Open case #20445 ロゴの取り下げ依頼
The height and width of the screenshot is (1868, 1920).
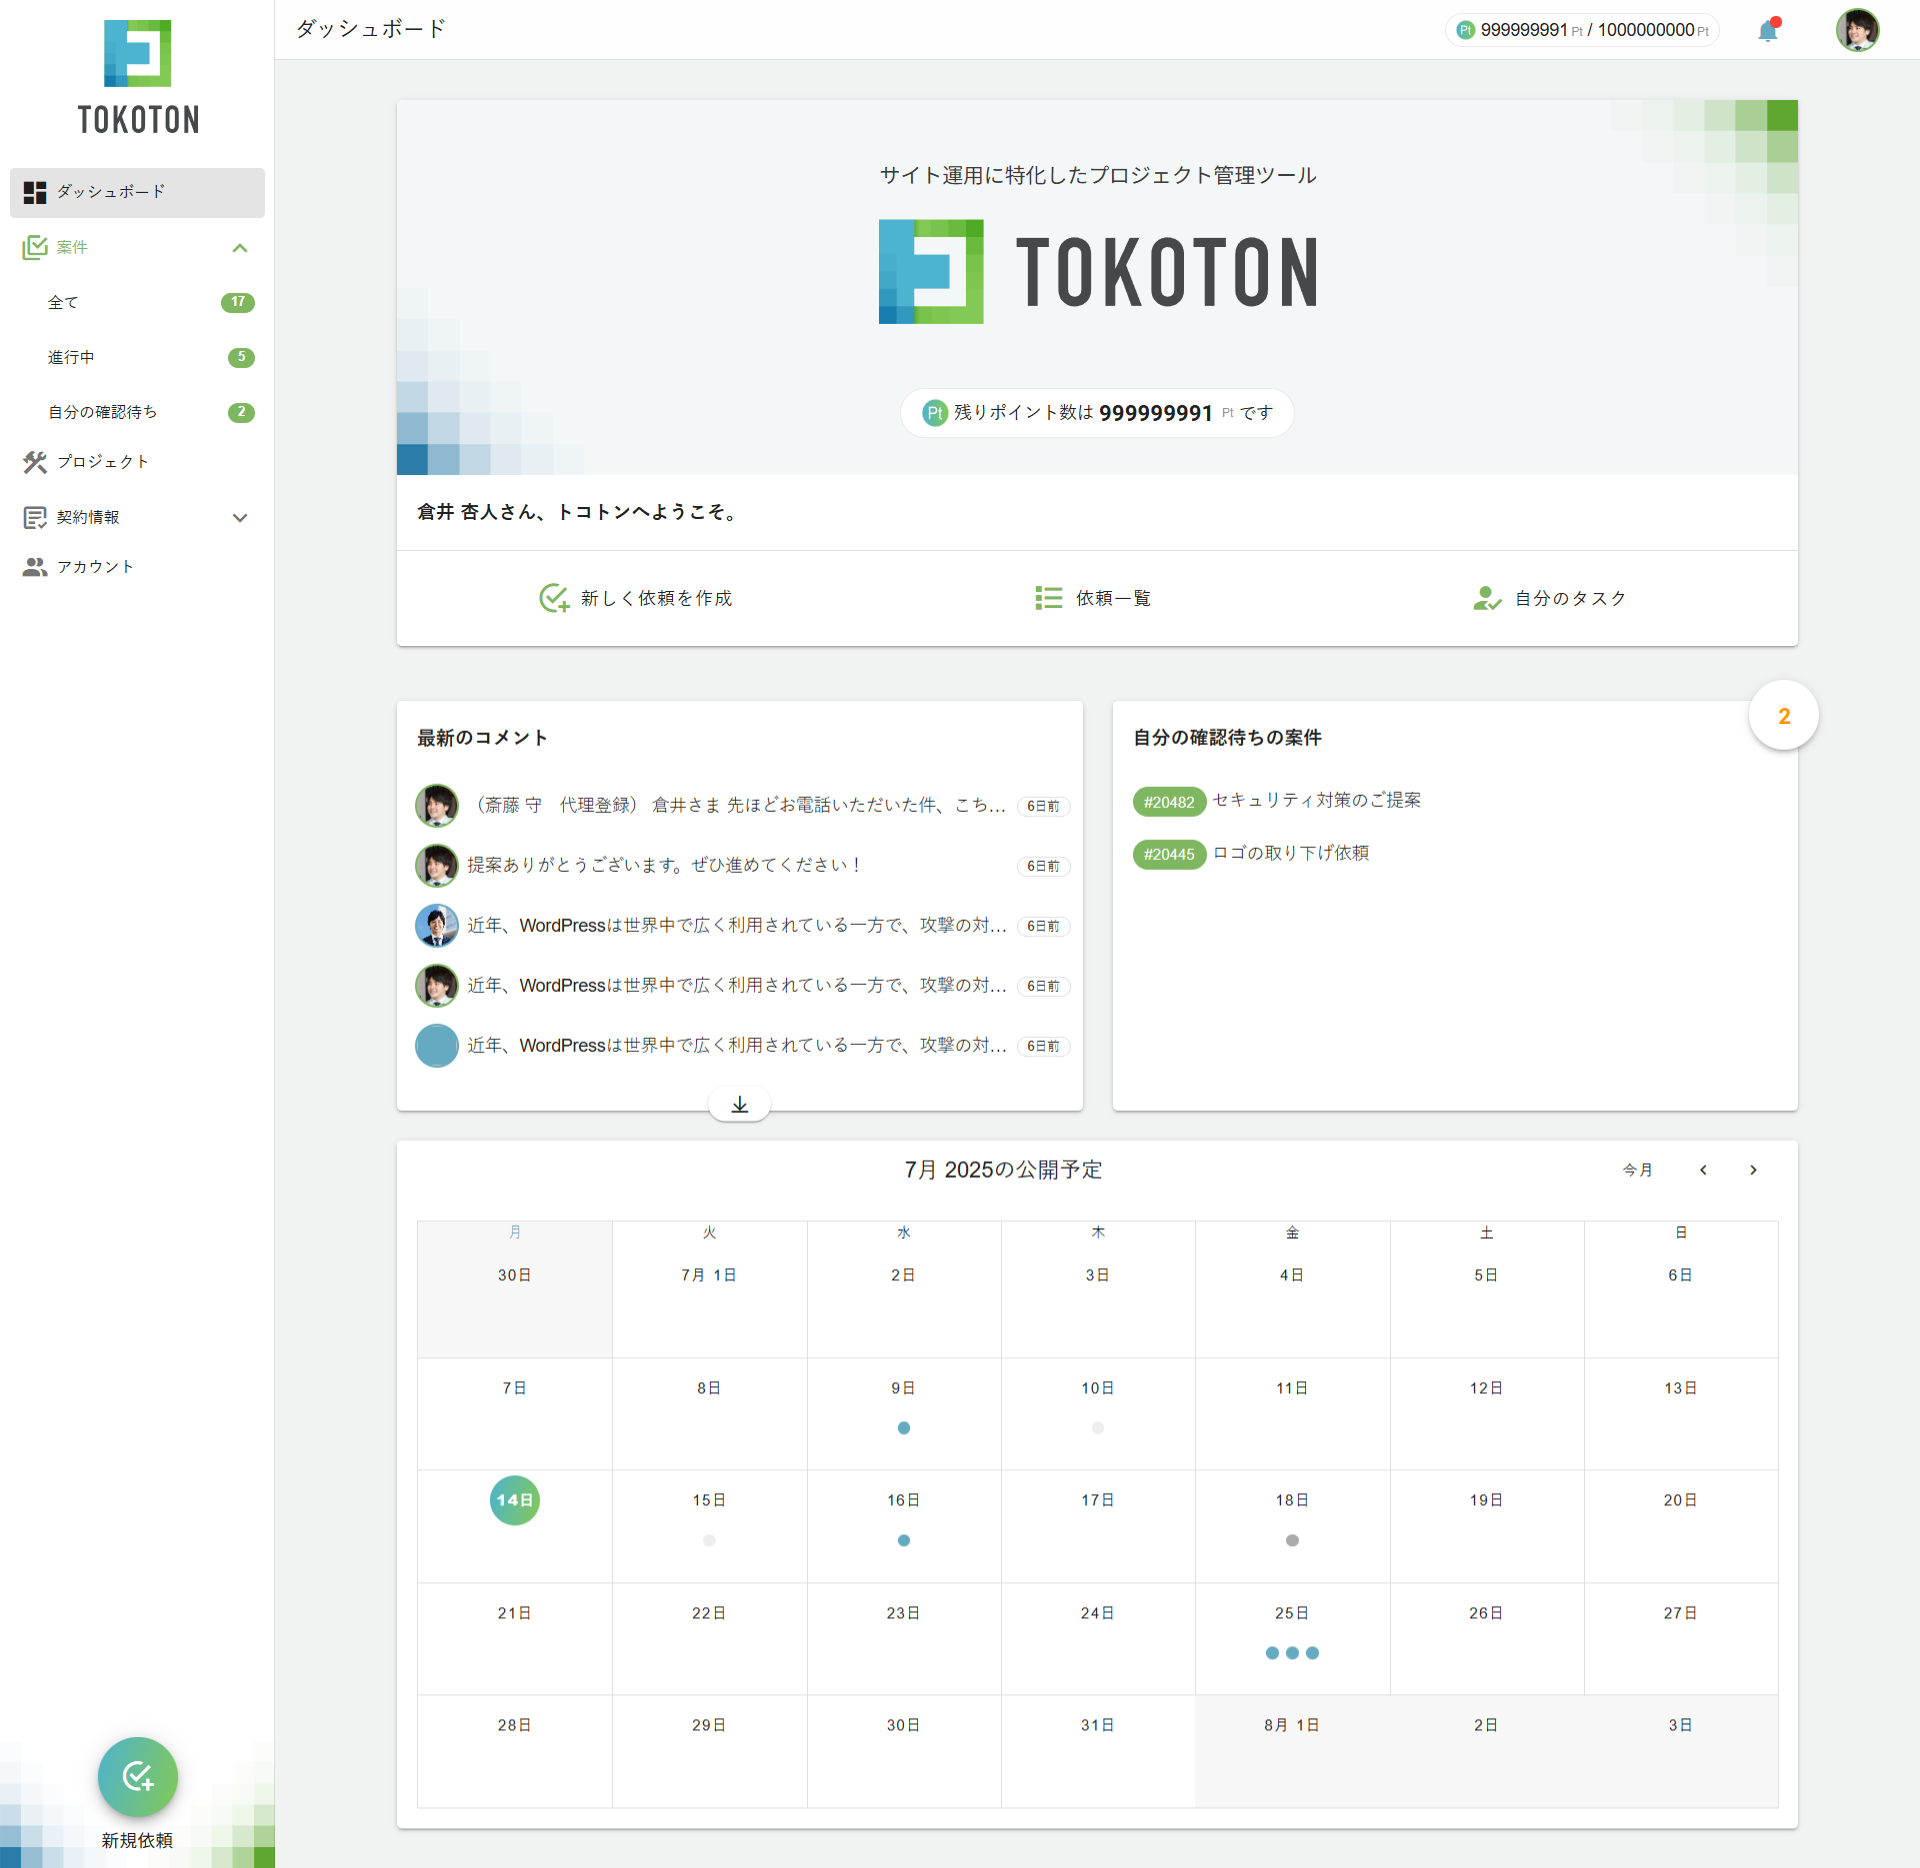[1251, 854]
